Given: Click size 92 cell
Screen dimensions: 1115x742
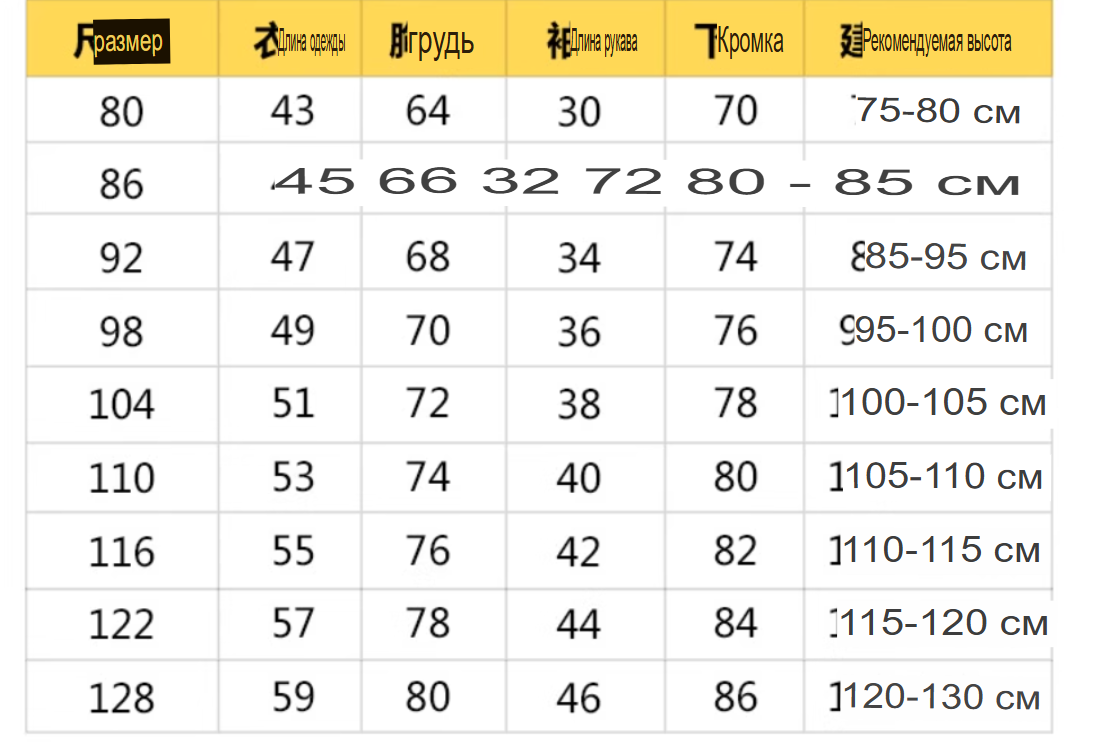Looking at the screenshot, I should pyautogui.click(x=122, y=258).
